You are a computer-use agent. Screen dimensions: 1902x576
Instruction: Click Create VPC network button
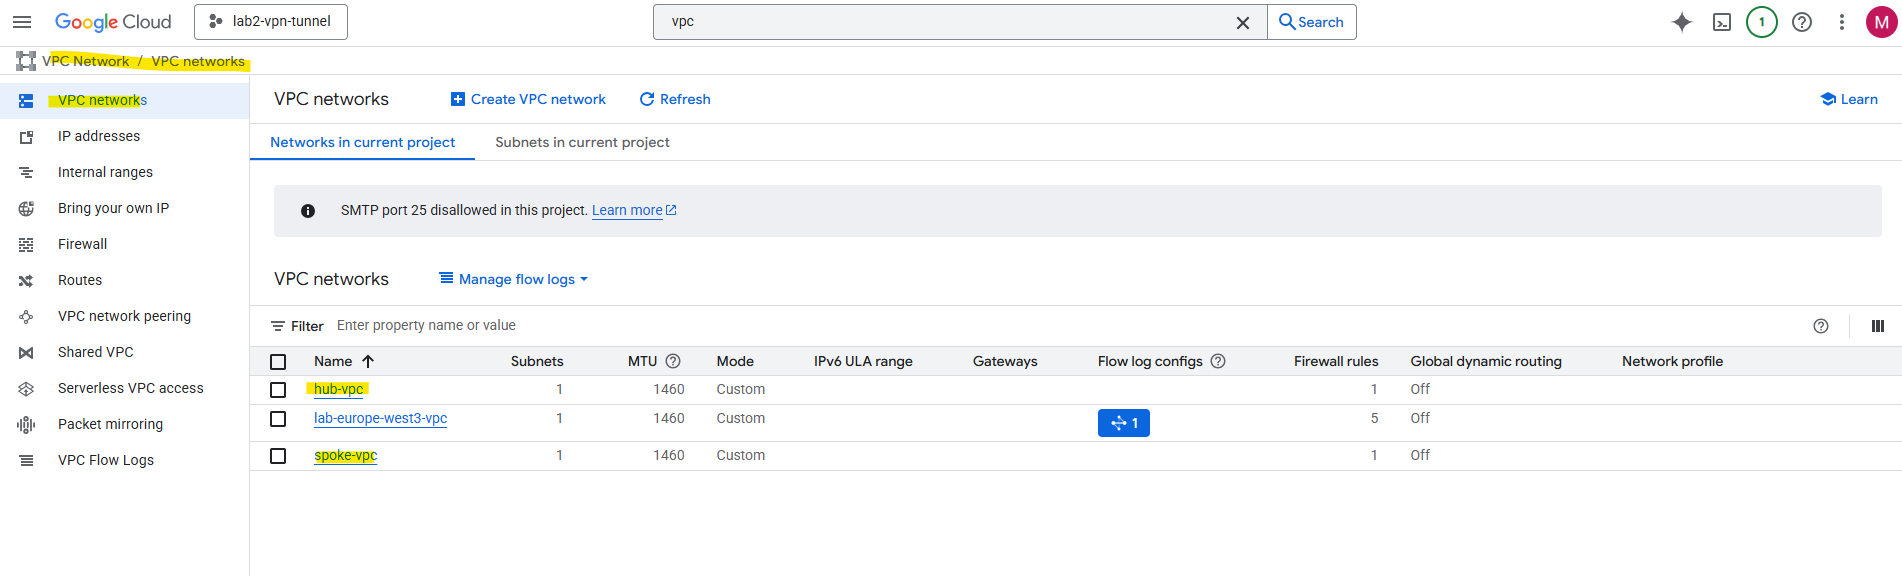click(528, 99)
